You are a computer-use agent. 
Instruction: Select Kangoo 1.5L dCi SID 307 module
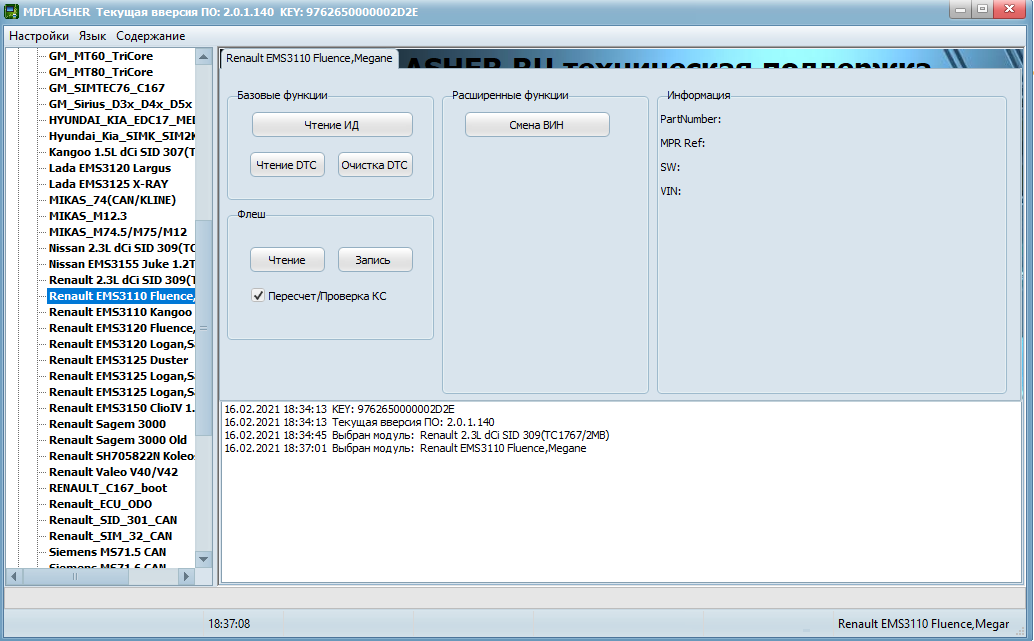point(122,152)
